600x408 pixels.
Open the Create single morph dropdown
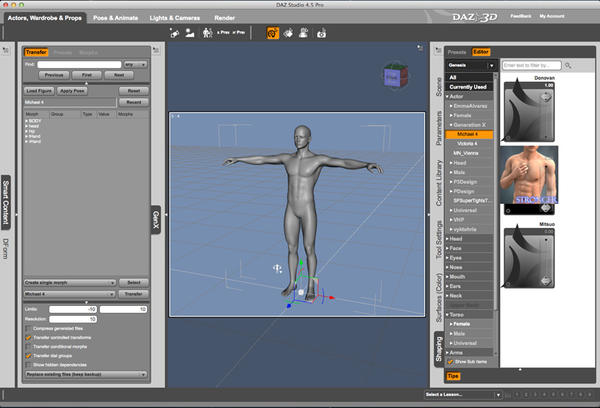(x=70, y=283)
